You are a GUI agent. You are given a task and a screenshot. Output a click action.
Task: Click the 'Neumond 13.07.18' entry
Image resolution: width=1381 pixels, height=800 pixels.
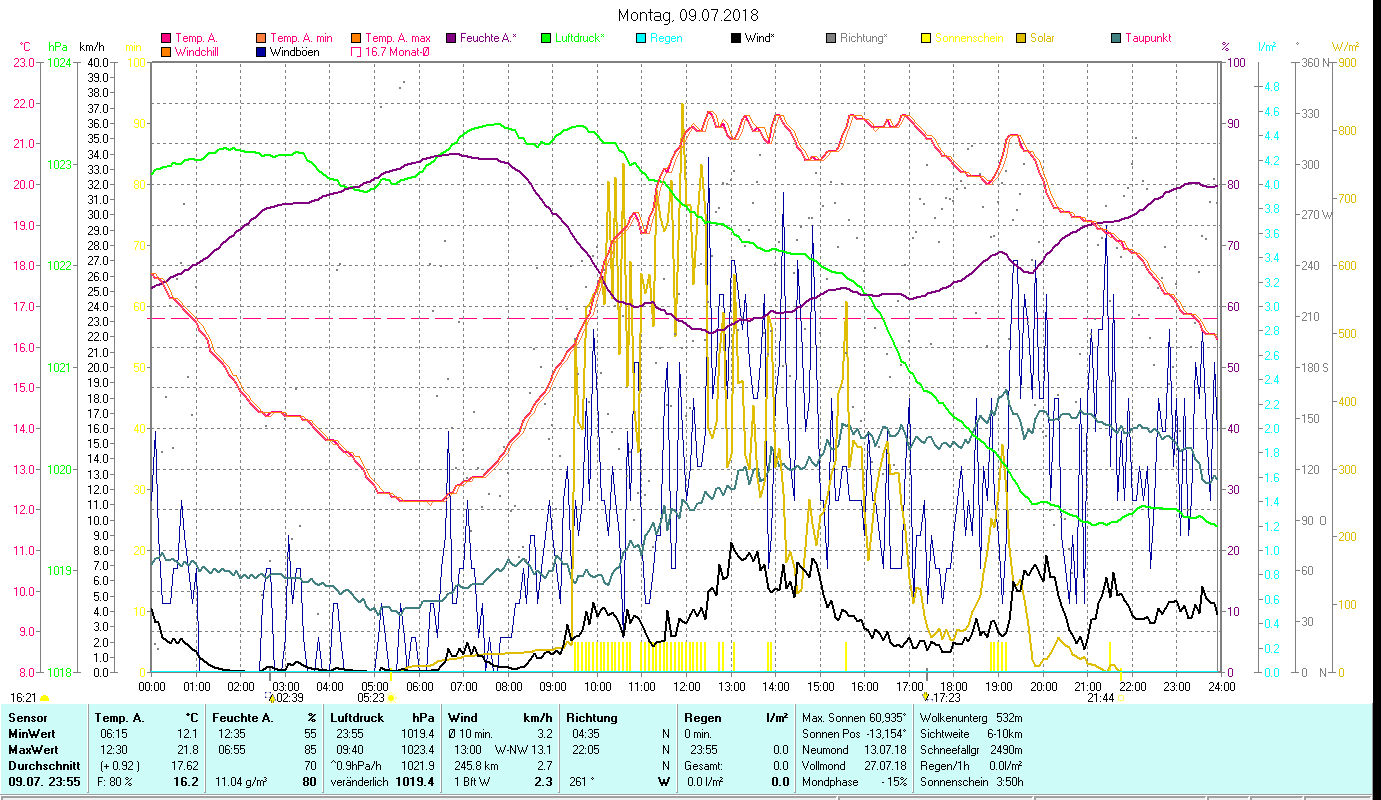855,750
